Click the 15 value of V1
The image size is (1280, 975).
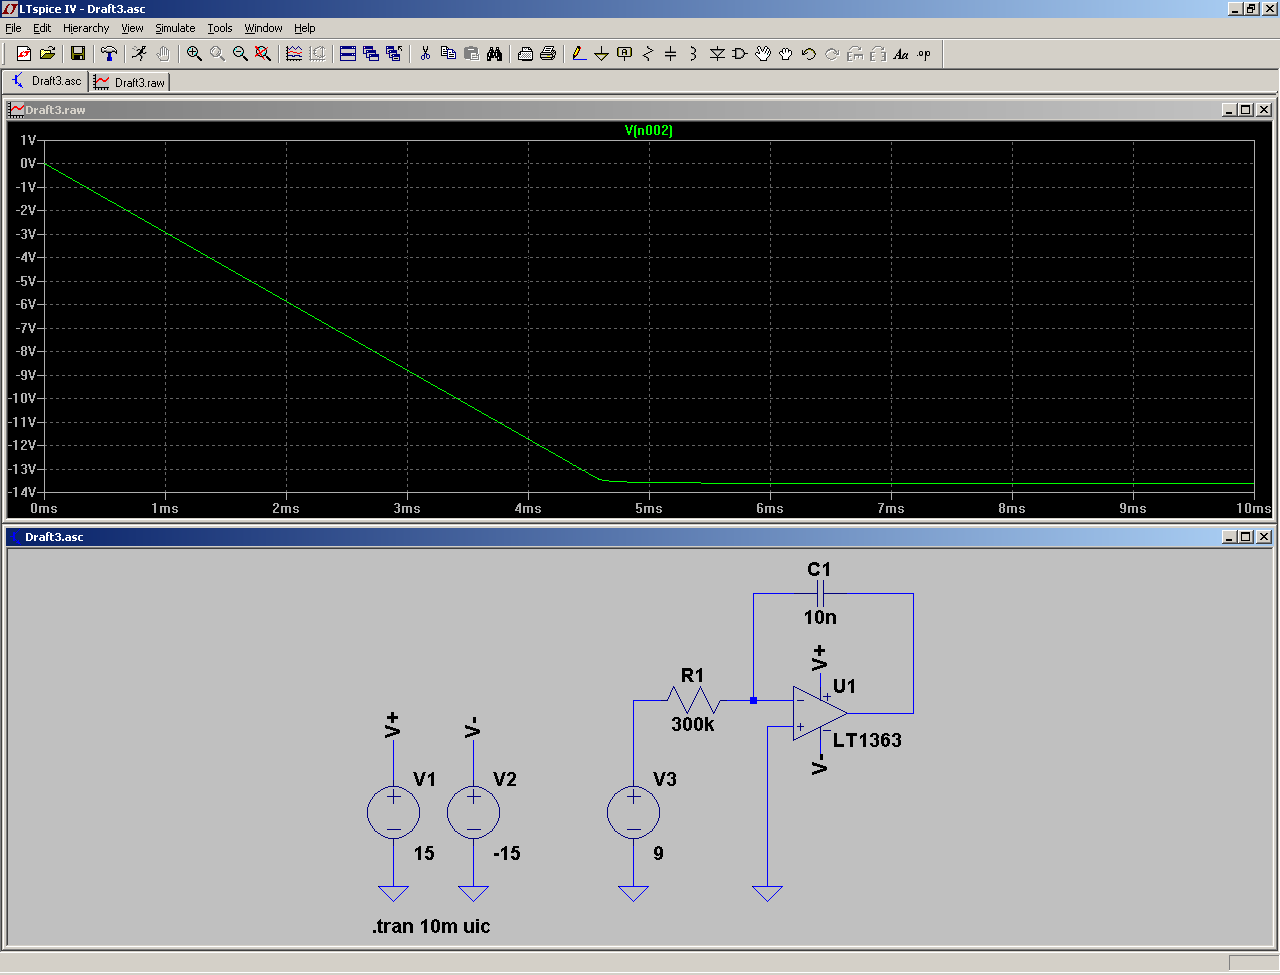(424, 853)
